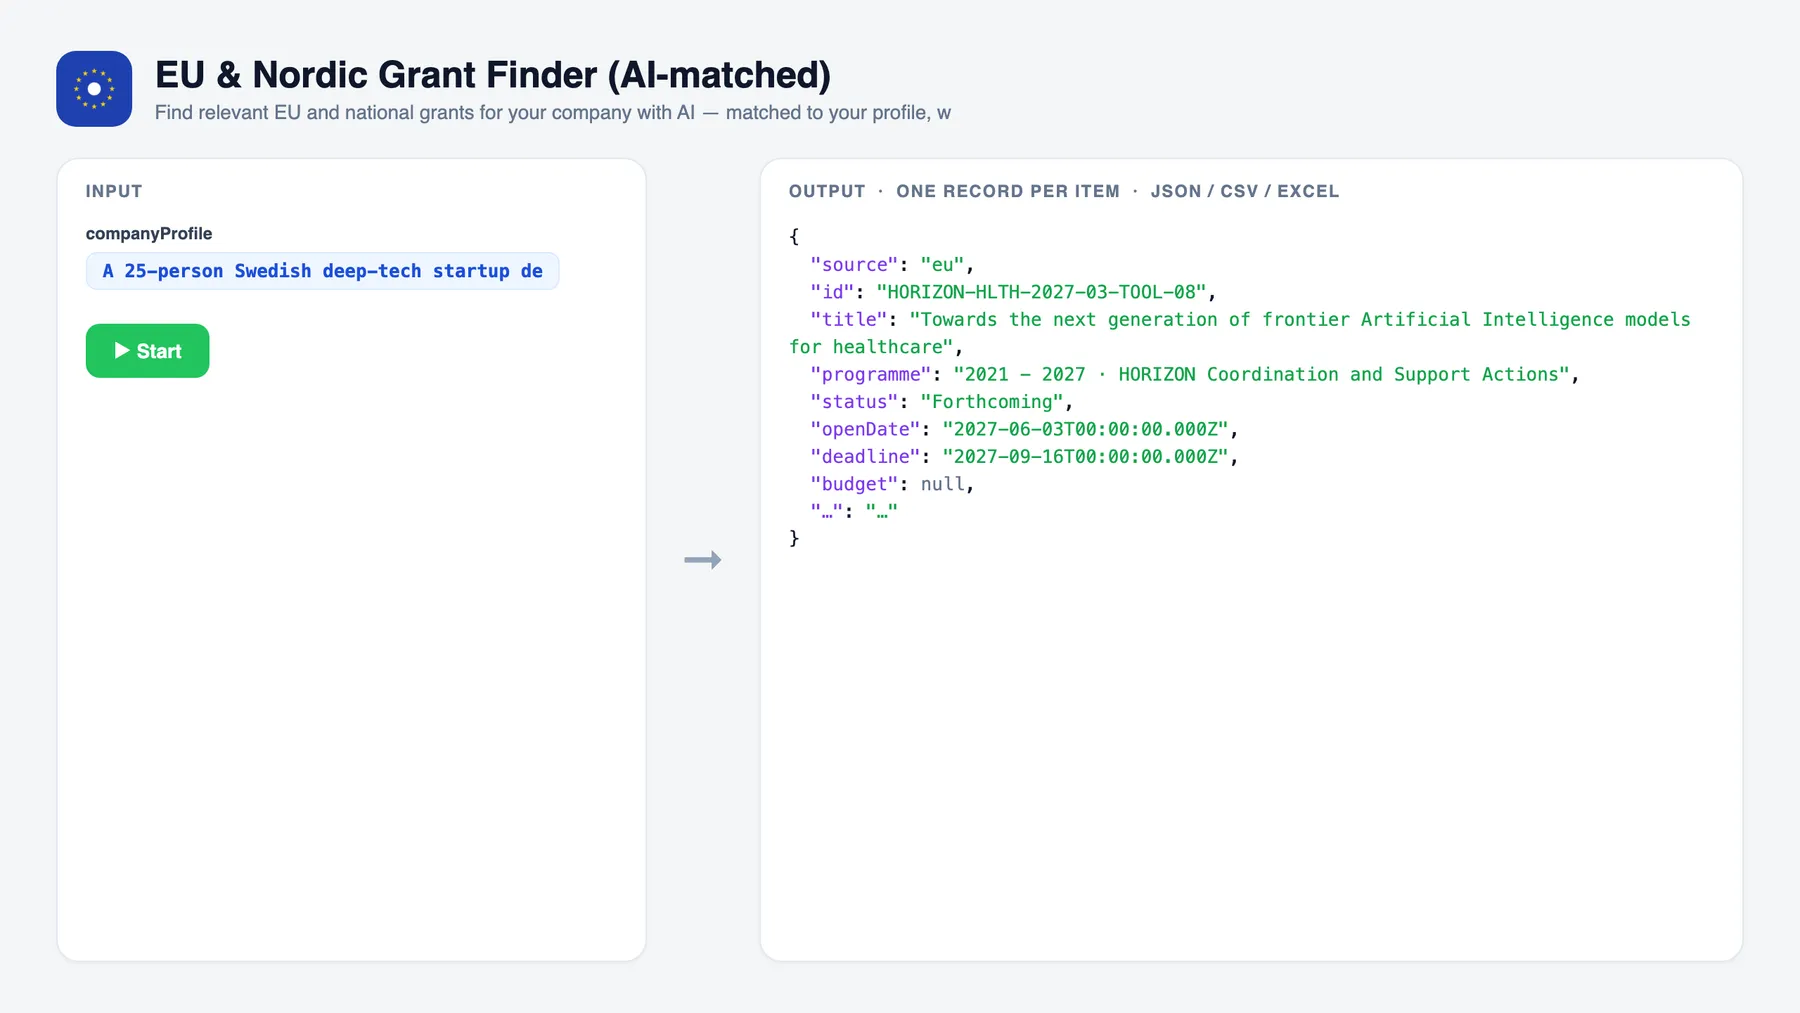Click the "companyProfile" field label

(x=149, y=233)
